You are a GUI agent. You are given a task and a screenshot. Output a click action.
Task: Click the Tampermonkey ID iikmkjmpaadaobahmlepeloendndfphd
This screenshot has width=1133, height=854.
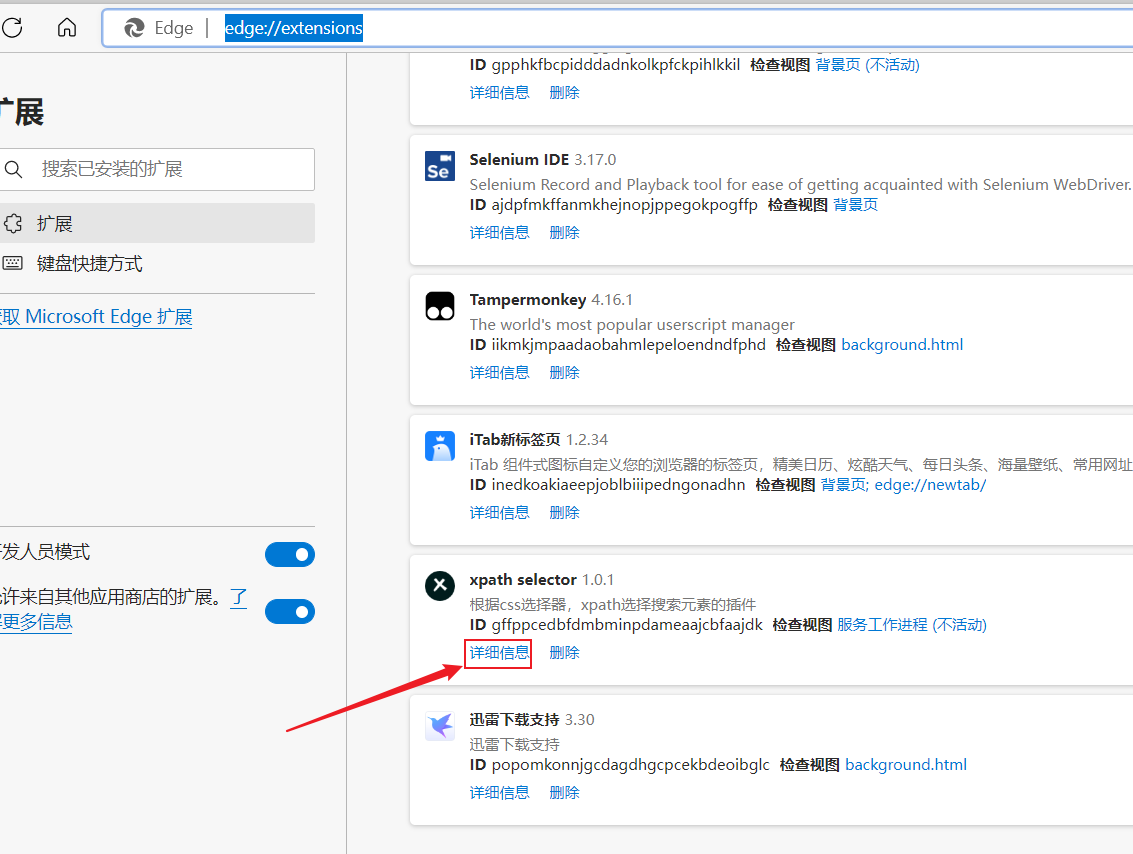(629, 345)
